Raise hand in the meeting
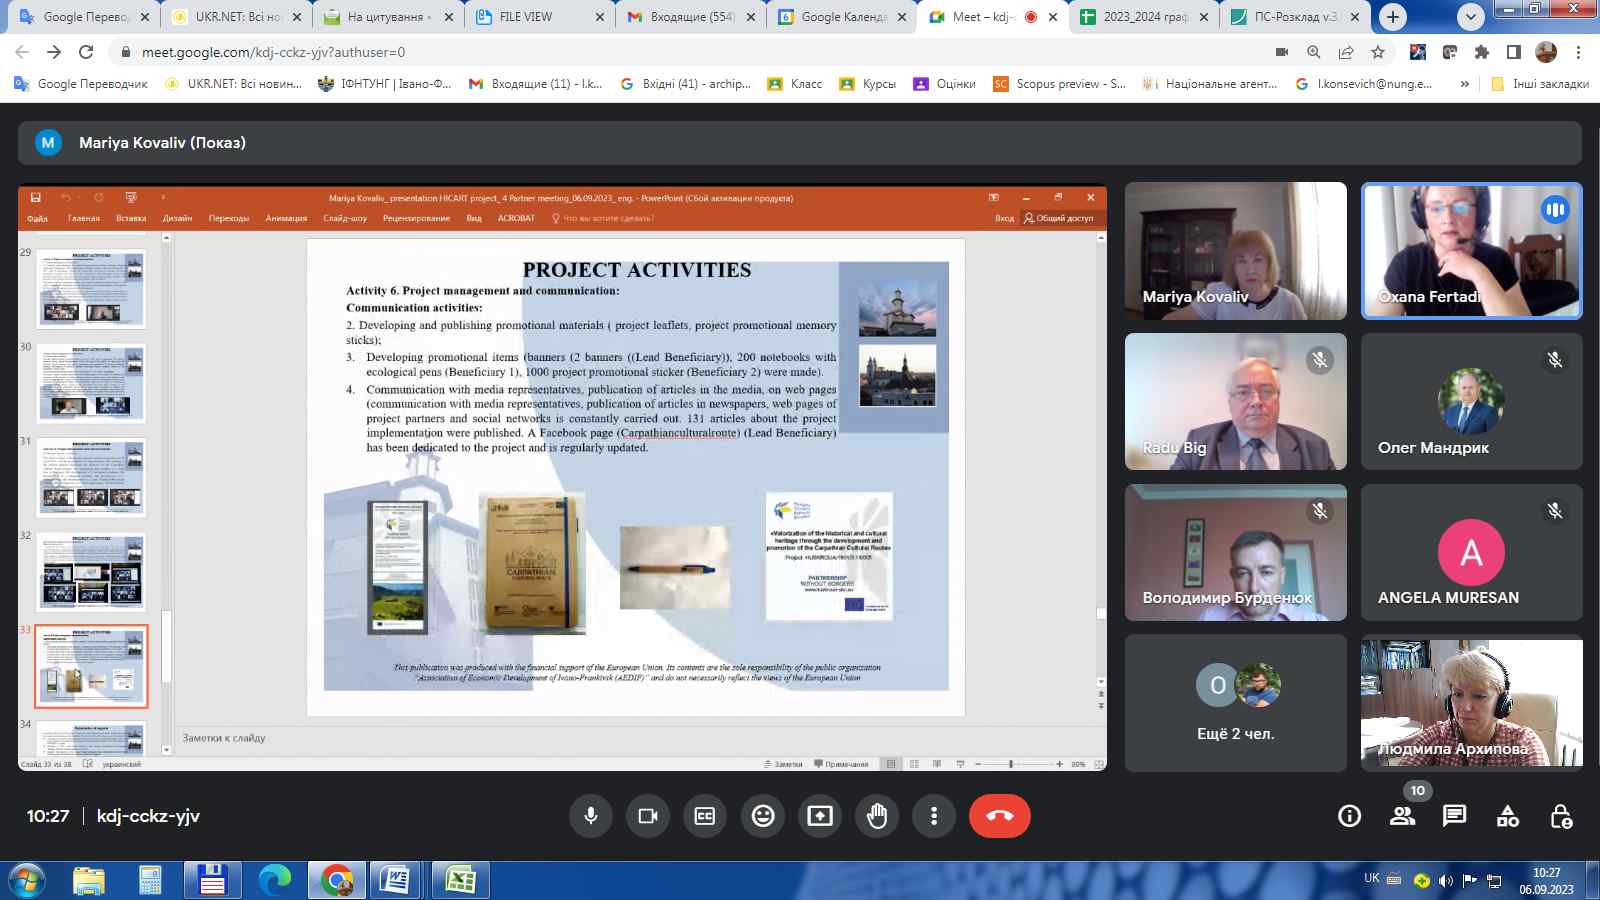This screenshot has height=900, width=1600. [877, 816]
